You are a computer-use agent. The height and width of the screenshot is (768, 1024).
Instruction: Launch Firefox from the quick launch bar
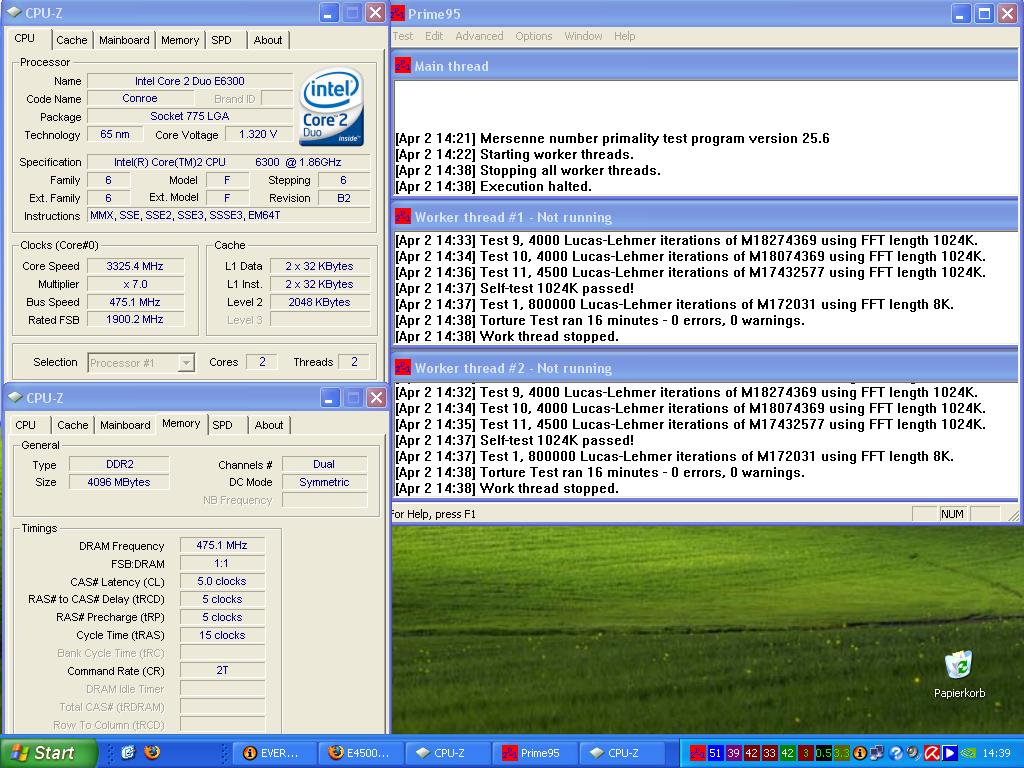pos(152,752)
